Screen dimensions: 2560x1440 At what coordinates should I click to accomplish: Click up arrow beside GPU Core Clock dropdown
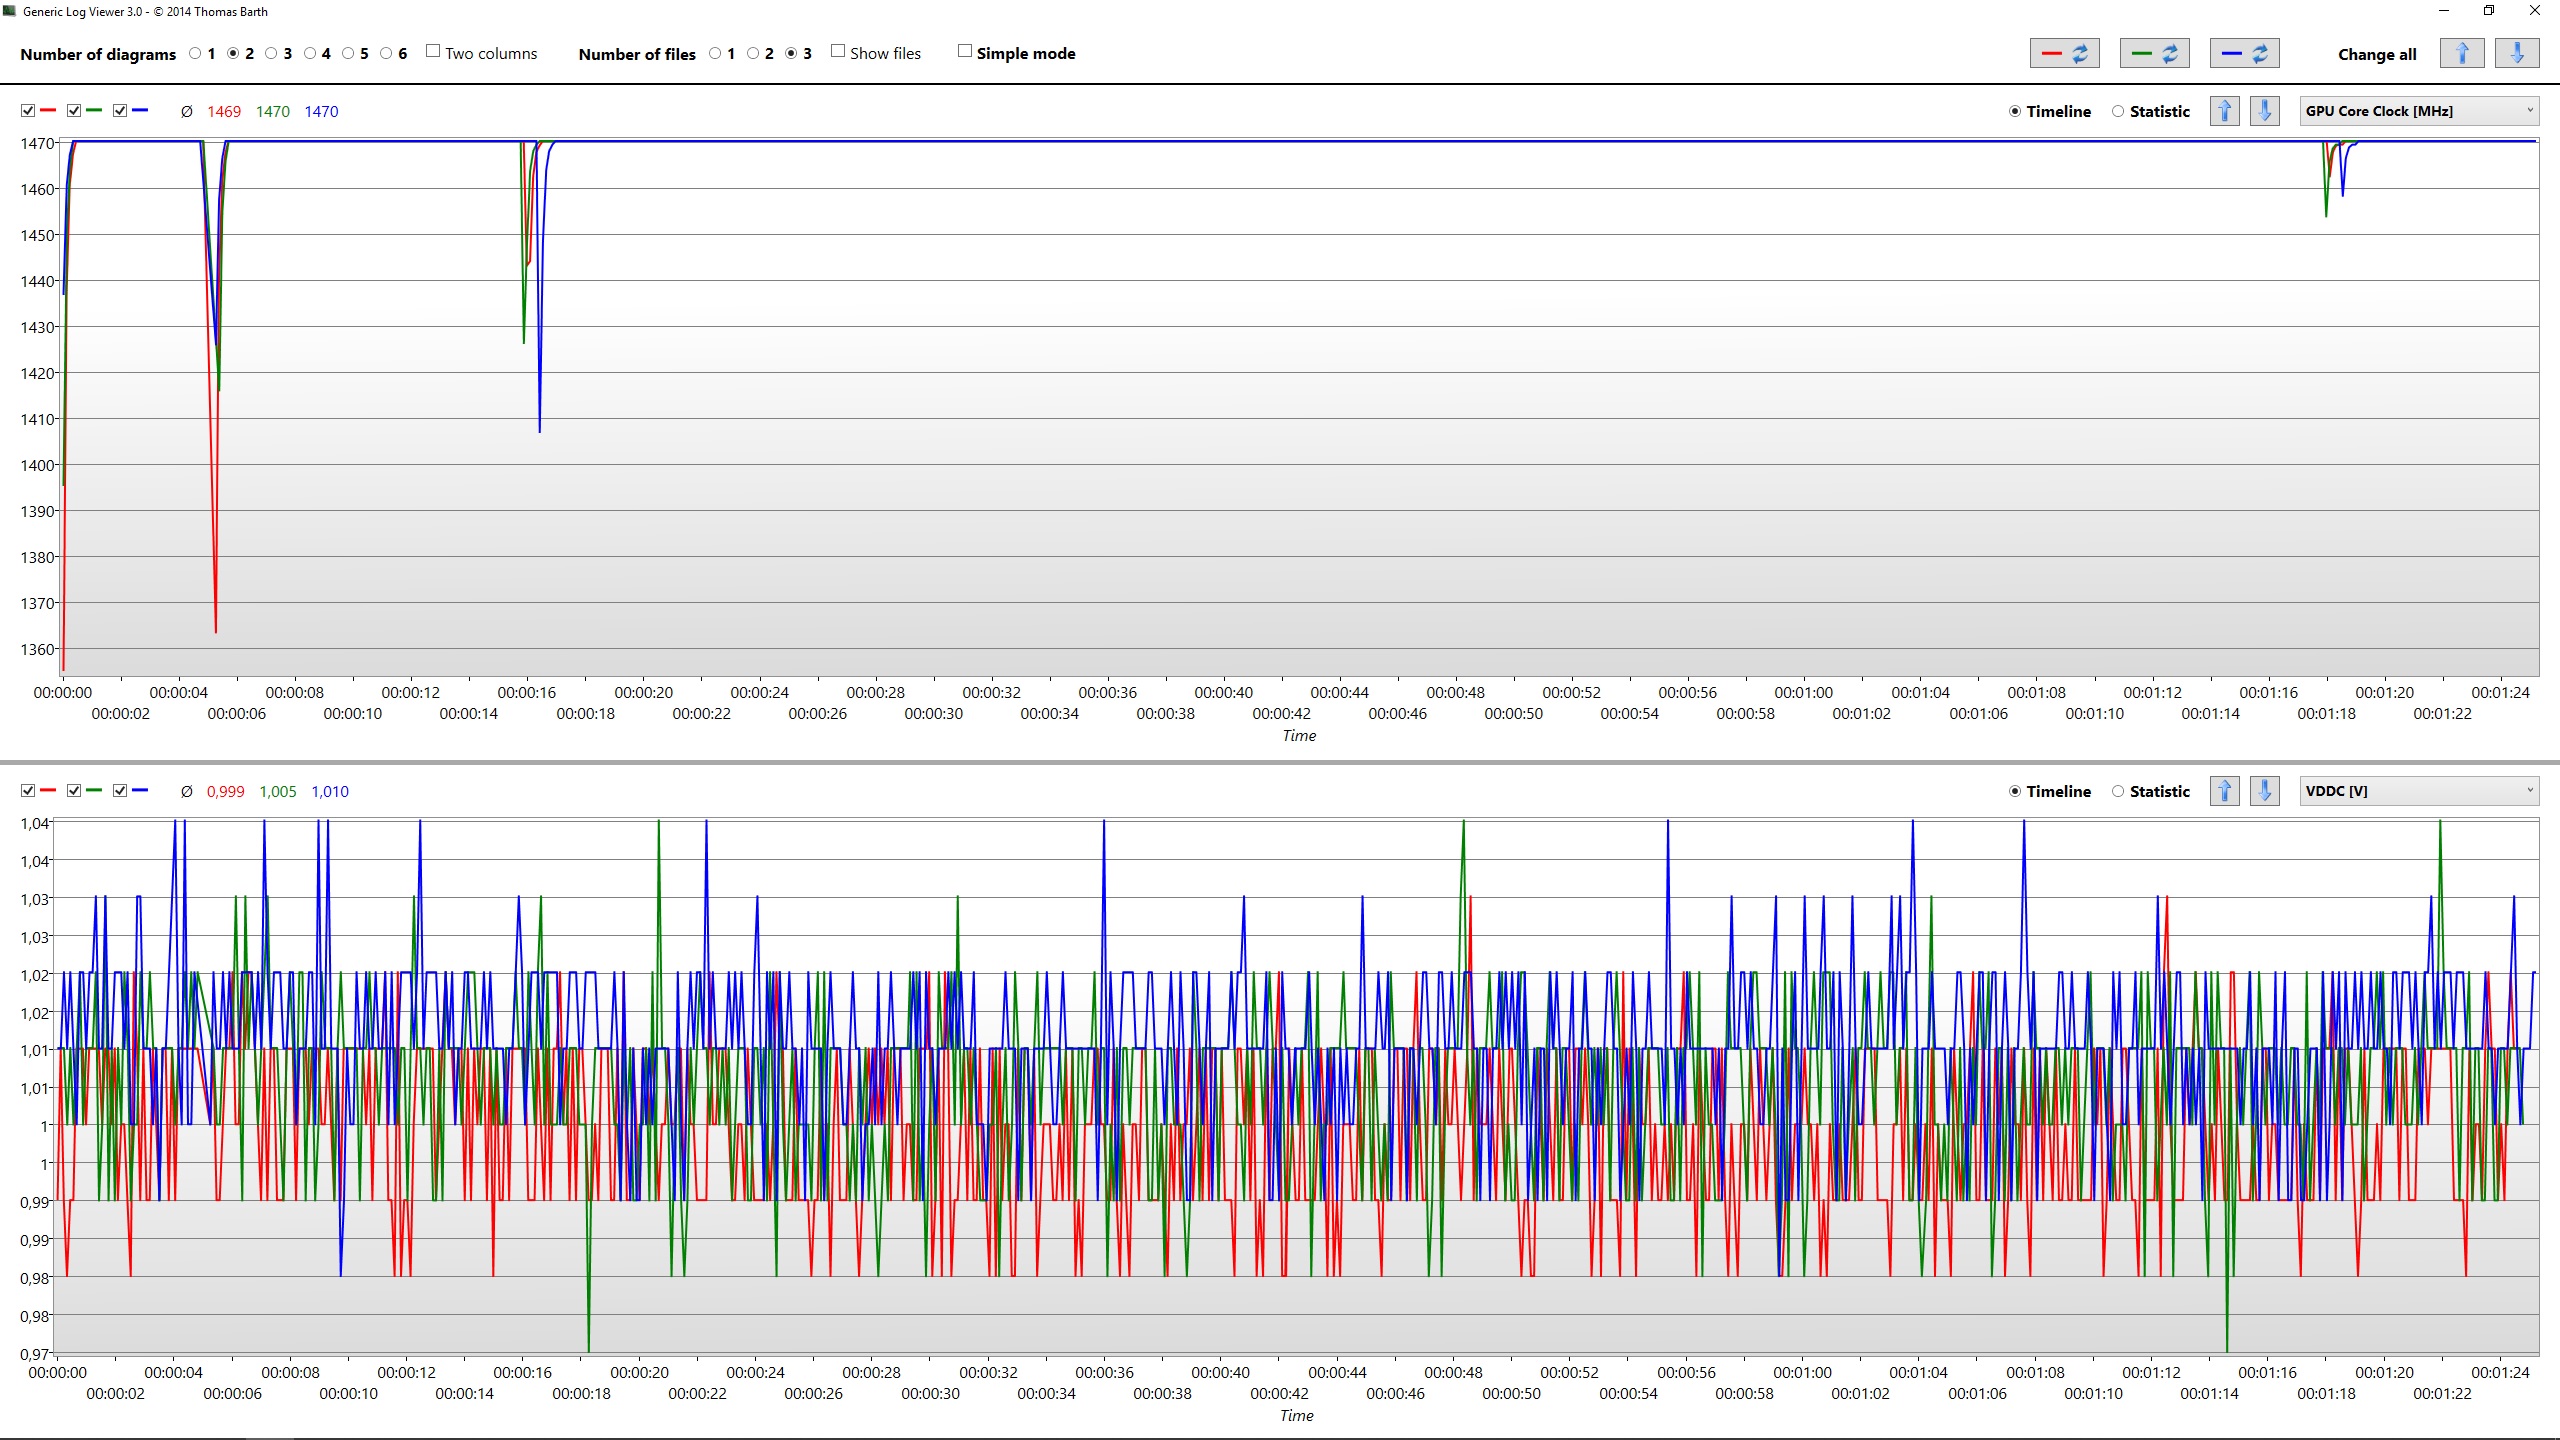pos(2224,111)
